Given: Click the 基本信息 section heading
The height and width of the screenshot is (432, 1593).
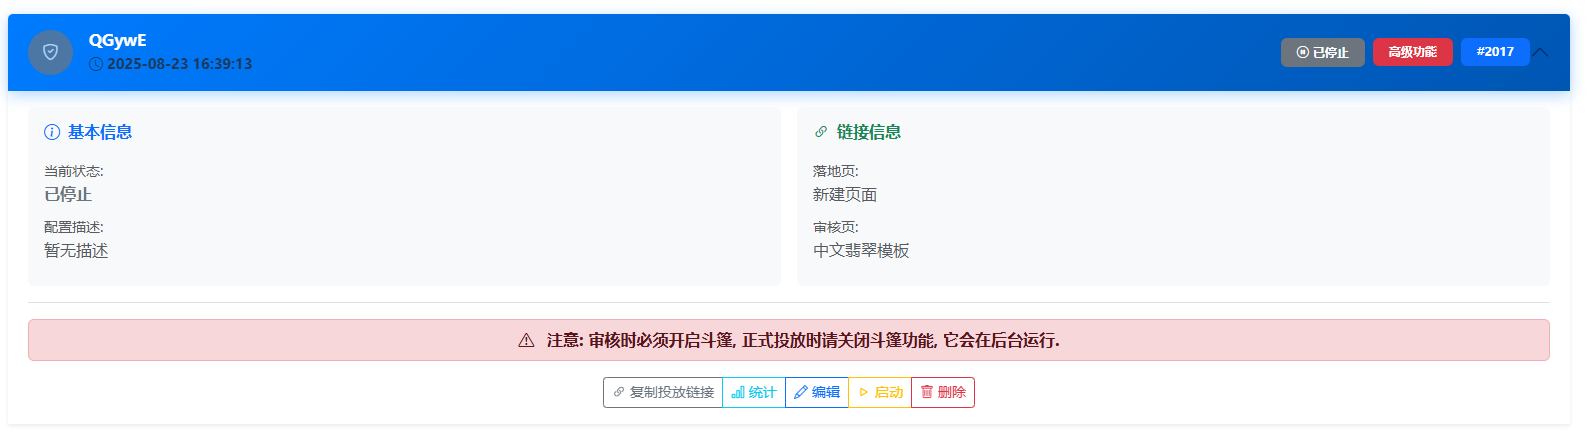Looking at the screenshot, I should point(100,132).
